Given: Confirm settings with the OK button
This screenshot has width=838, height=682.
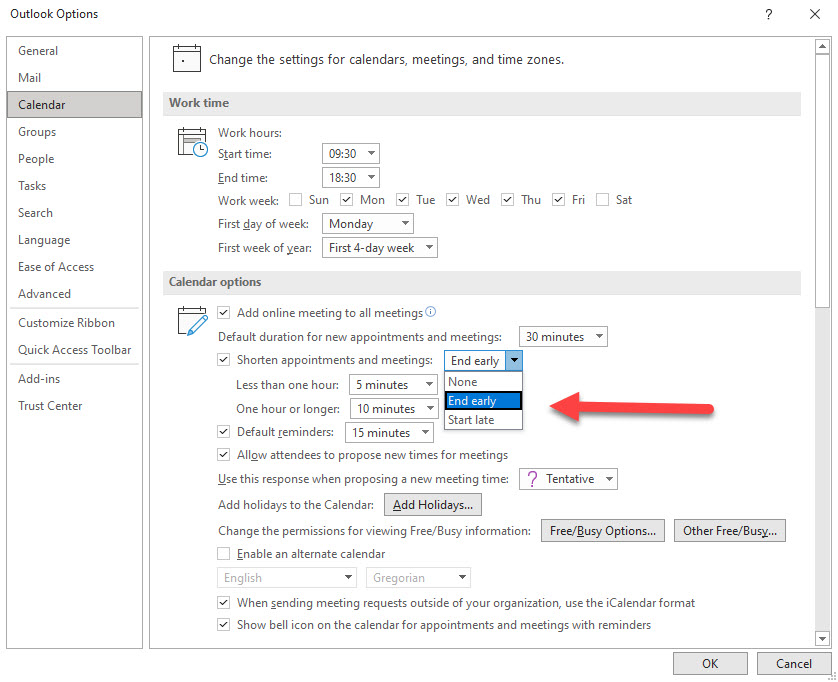Looking at the screenshot, I should (710, 664).
